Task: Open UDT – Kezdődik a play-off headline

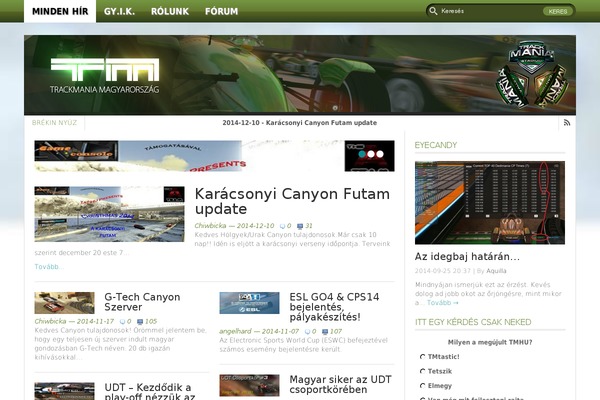Action: [150, 391]
